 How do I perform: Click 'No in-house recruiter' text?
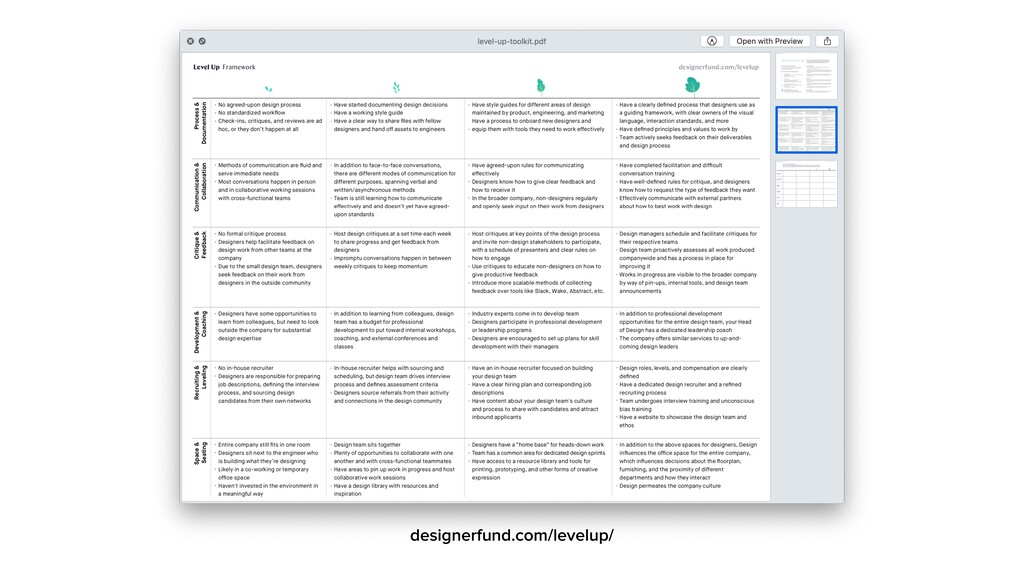pyautogui.click(x=246, y=368)
